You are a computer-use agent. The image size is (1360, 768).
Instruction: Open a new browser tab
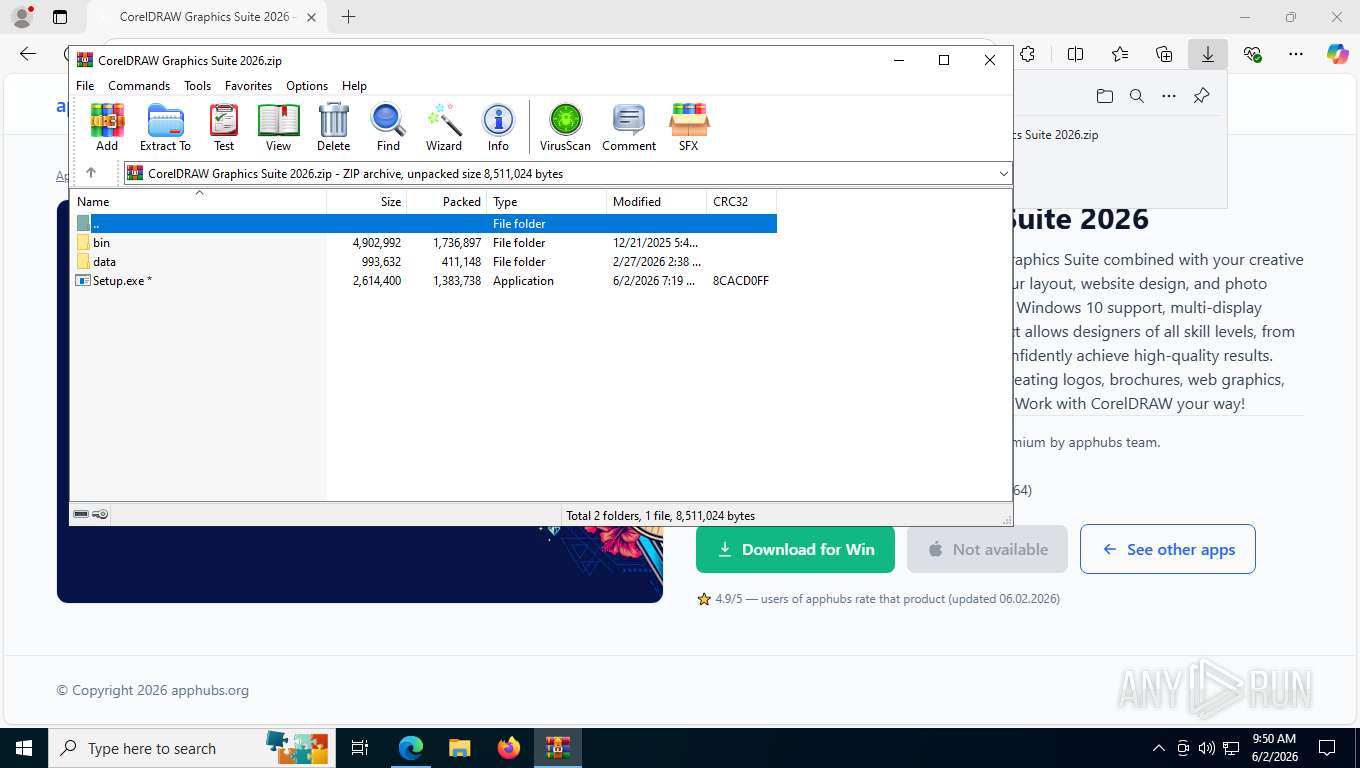pos(348,17)
